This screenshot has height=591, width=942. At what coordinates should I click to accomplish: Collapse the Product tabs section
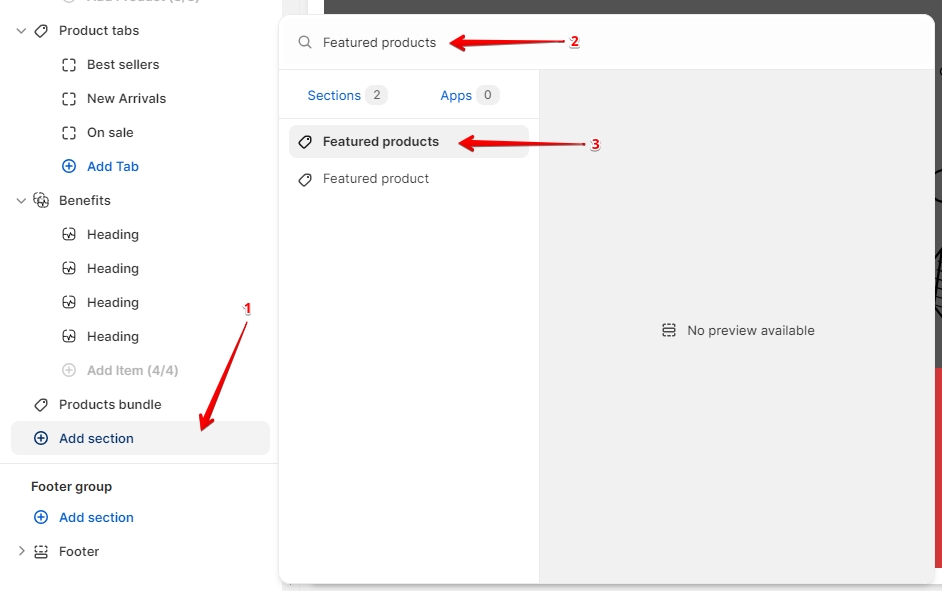(21, 31)
